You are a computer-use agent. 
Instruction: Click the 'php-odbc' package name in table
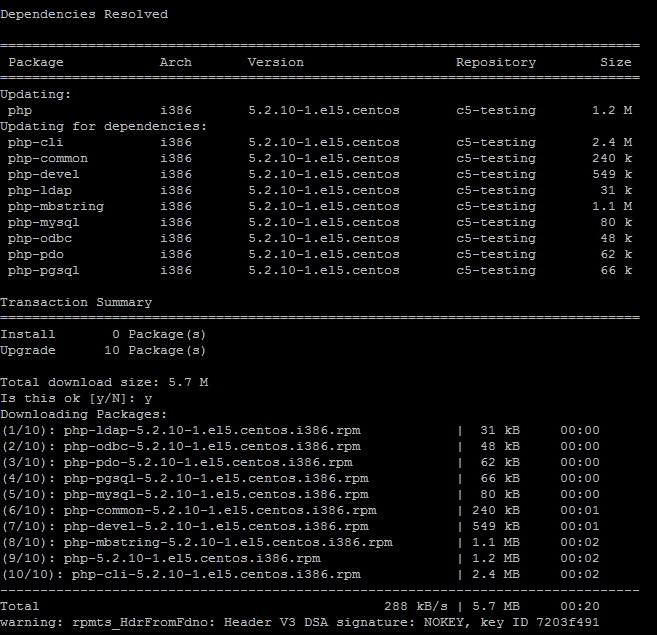point(40,238)
